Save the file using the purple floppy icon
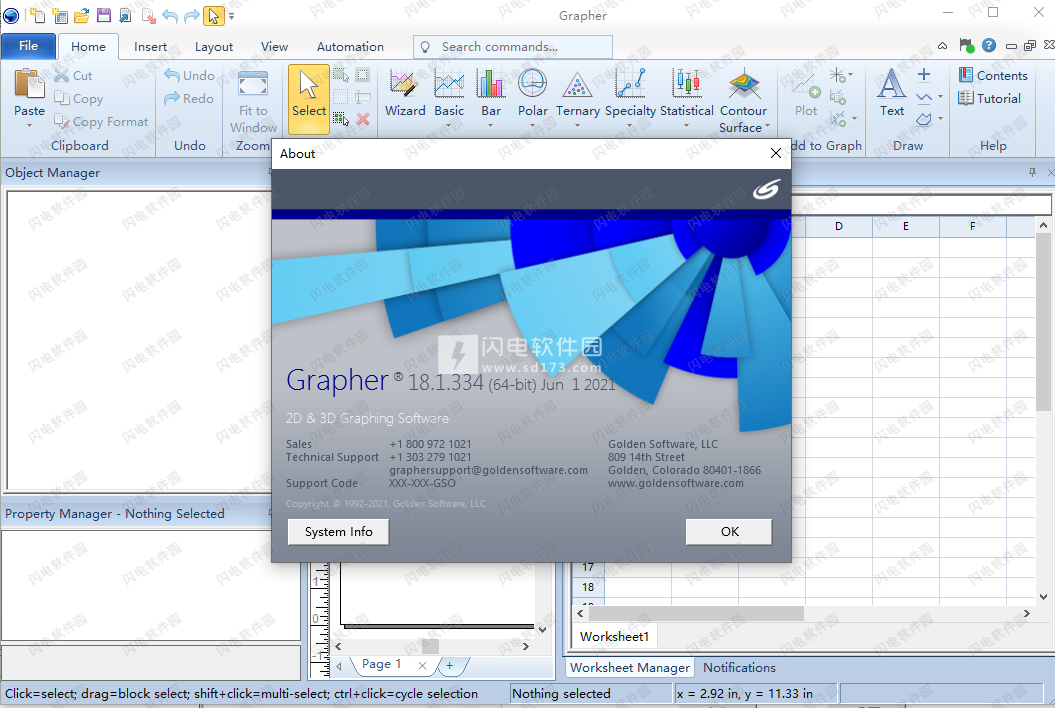Screen dimensions: 1055x708 click(104, 15)
